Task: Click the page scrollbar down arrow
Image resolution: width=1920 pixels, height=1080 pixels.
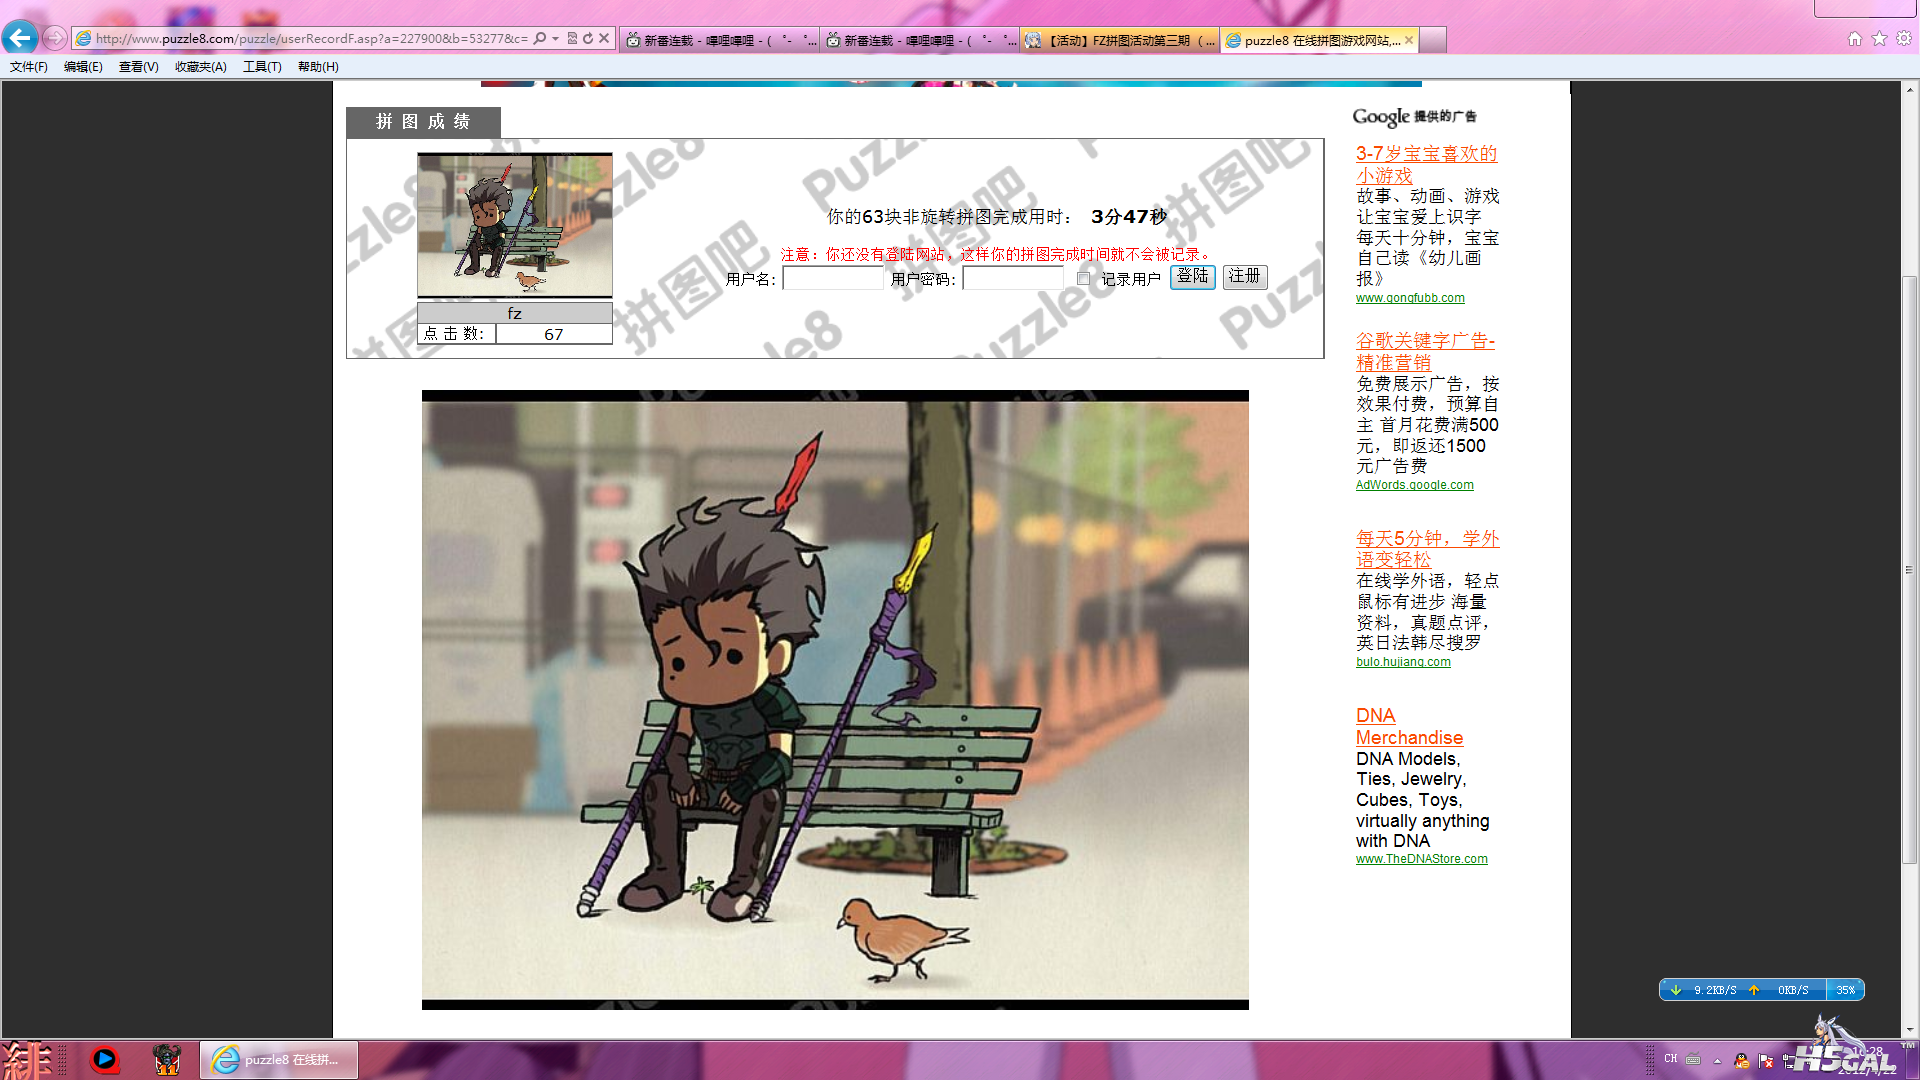Action: 1910,1029
